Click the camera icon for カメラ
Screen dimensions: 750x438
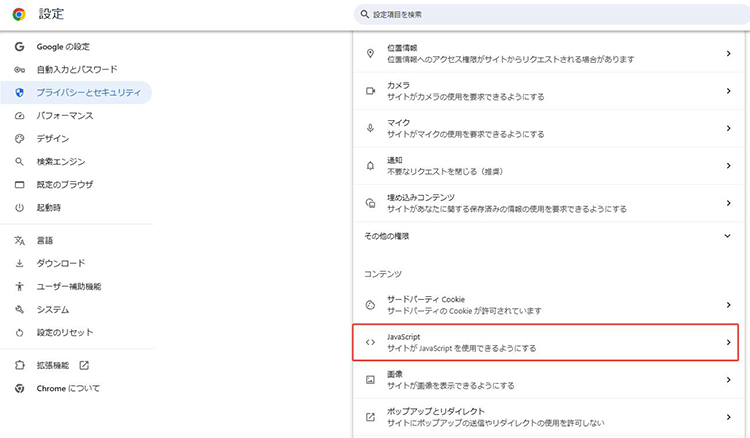pyautogui.click(x=370, y=91)
